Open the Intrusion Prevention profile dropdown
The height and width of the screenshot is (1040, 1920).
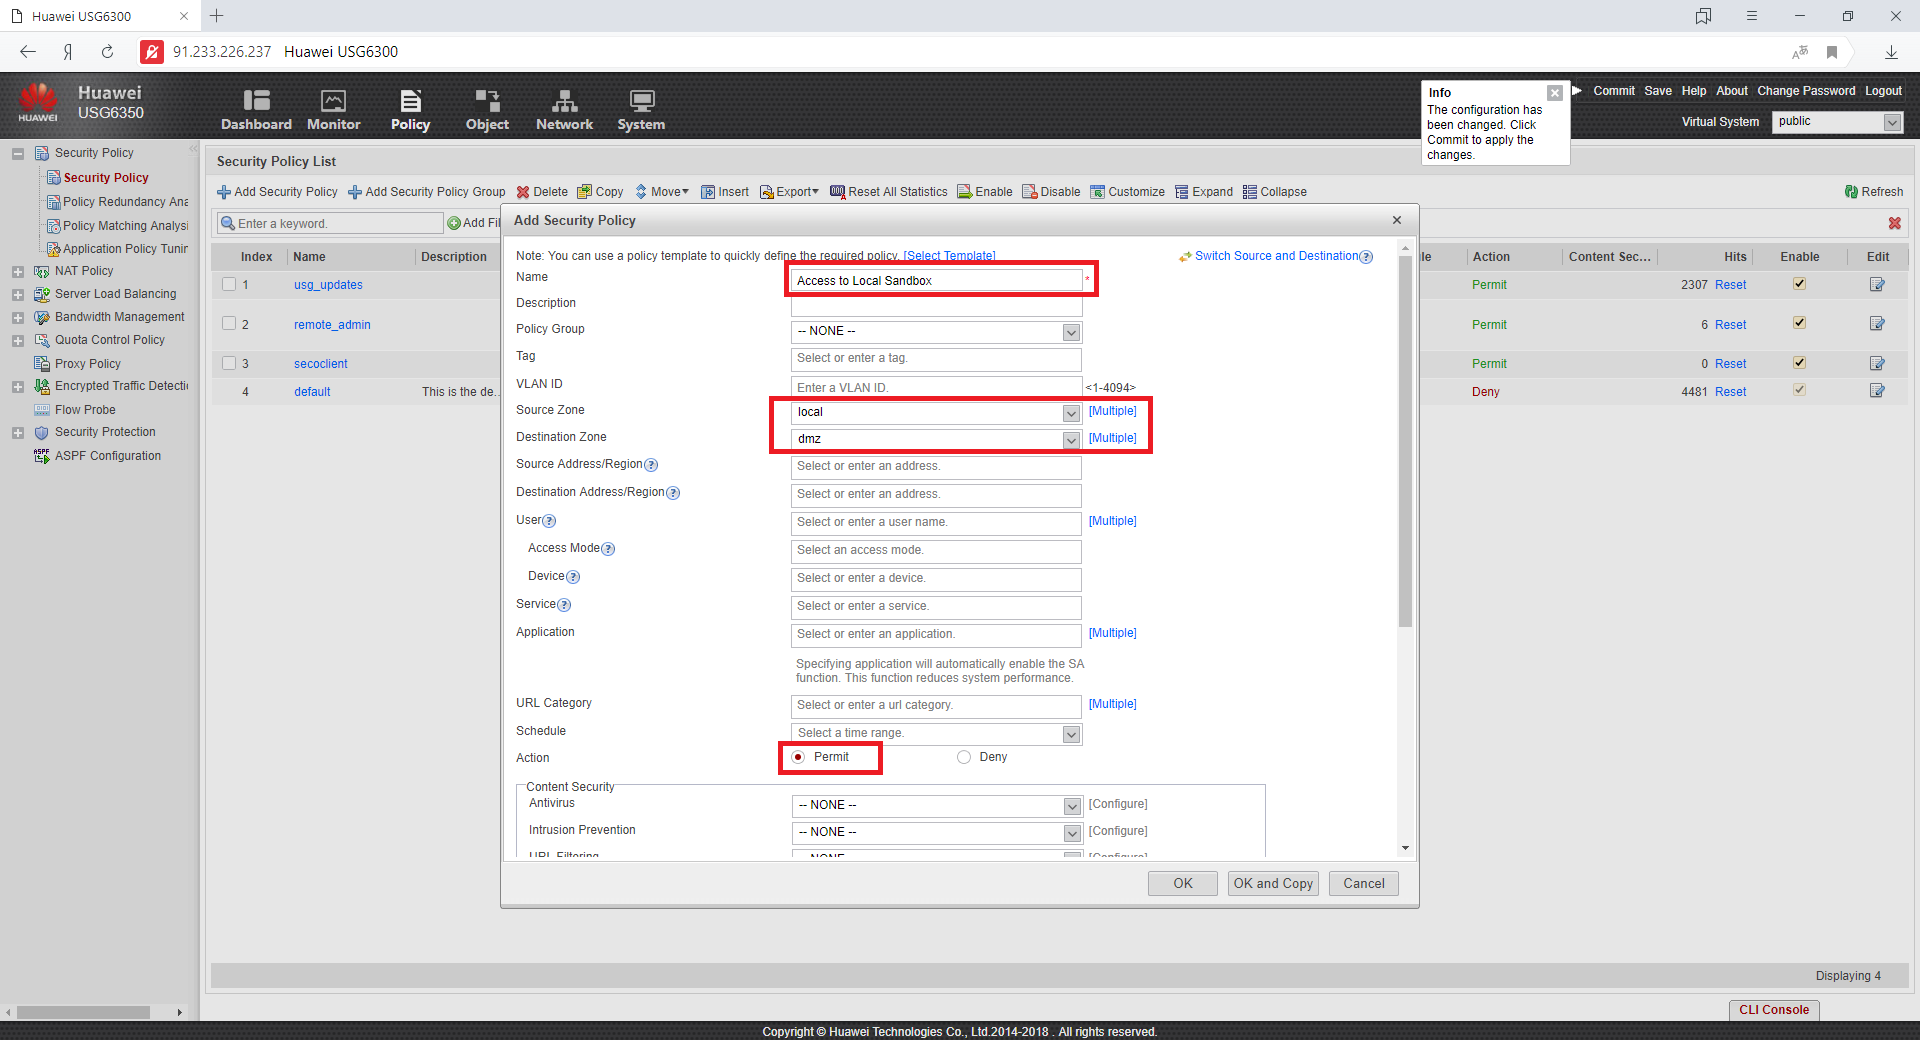(x=1072, y=833)
